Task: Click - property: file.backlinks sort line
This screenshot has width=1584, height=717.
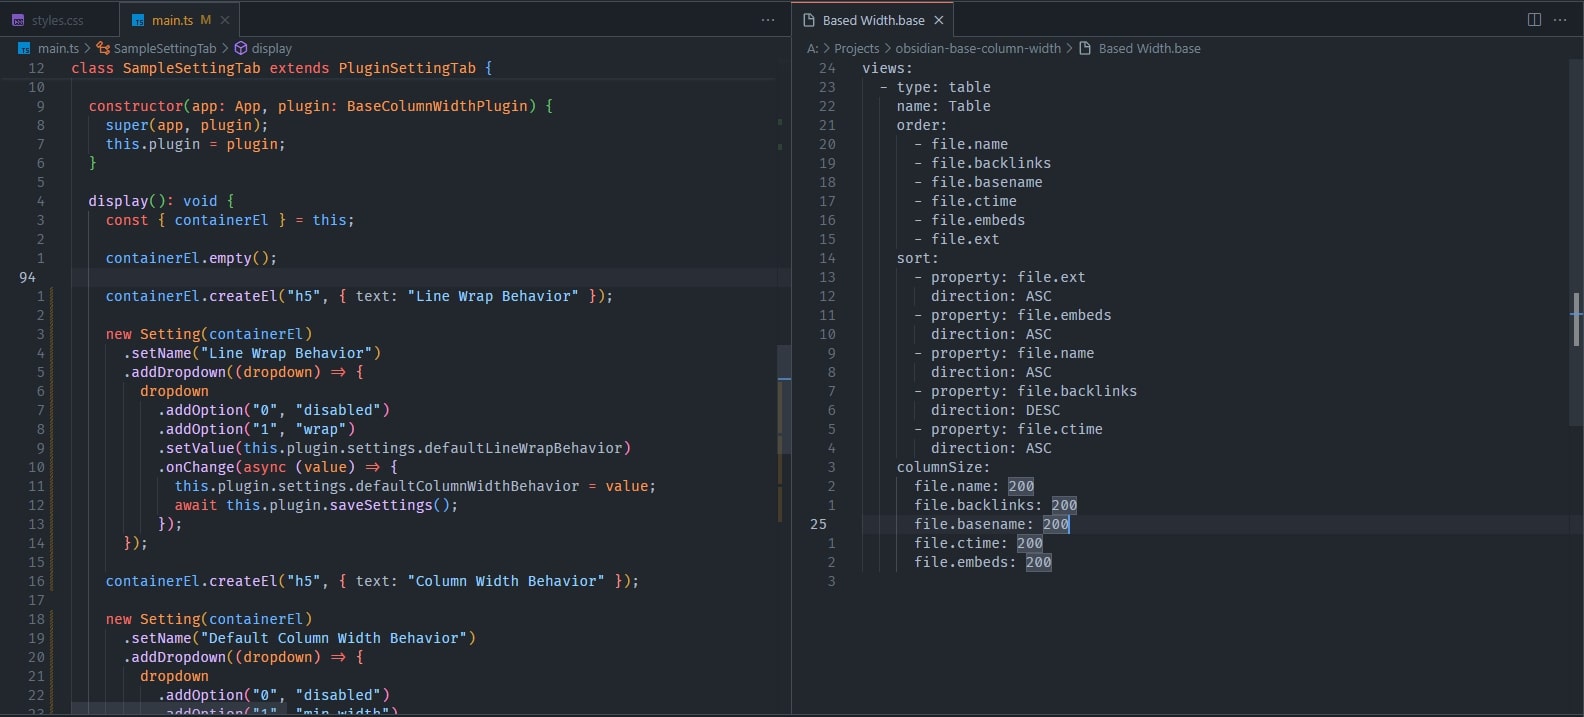Action: coord(1025,391)
